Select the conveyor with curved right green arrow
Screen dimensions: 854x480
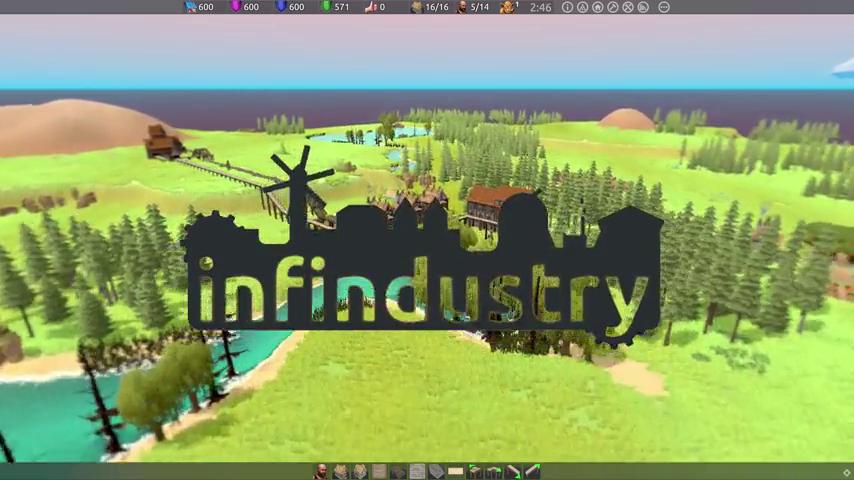click(x=494, y=471)
